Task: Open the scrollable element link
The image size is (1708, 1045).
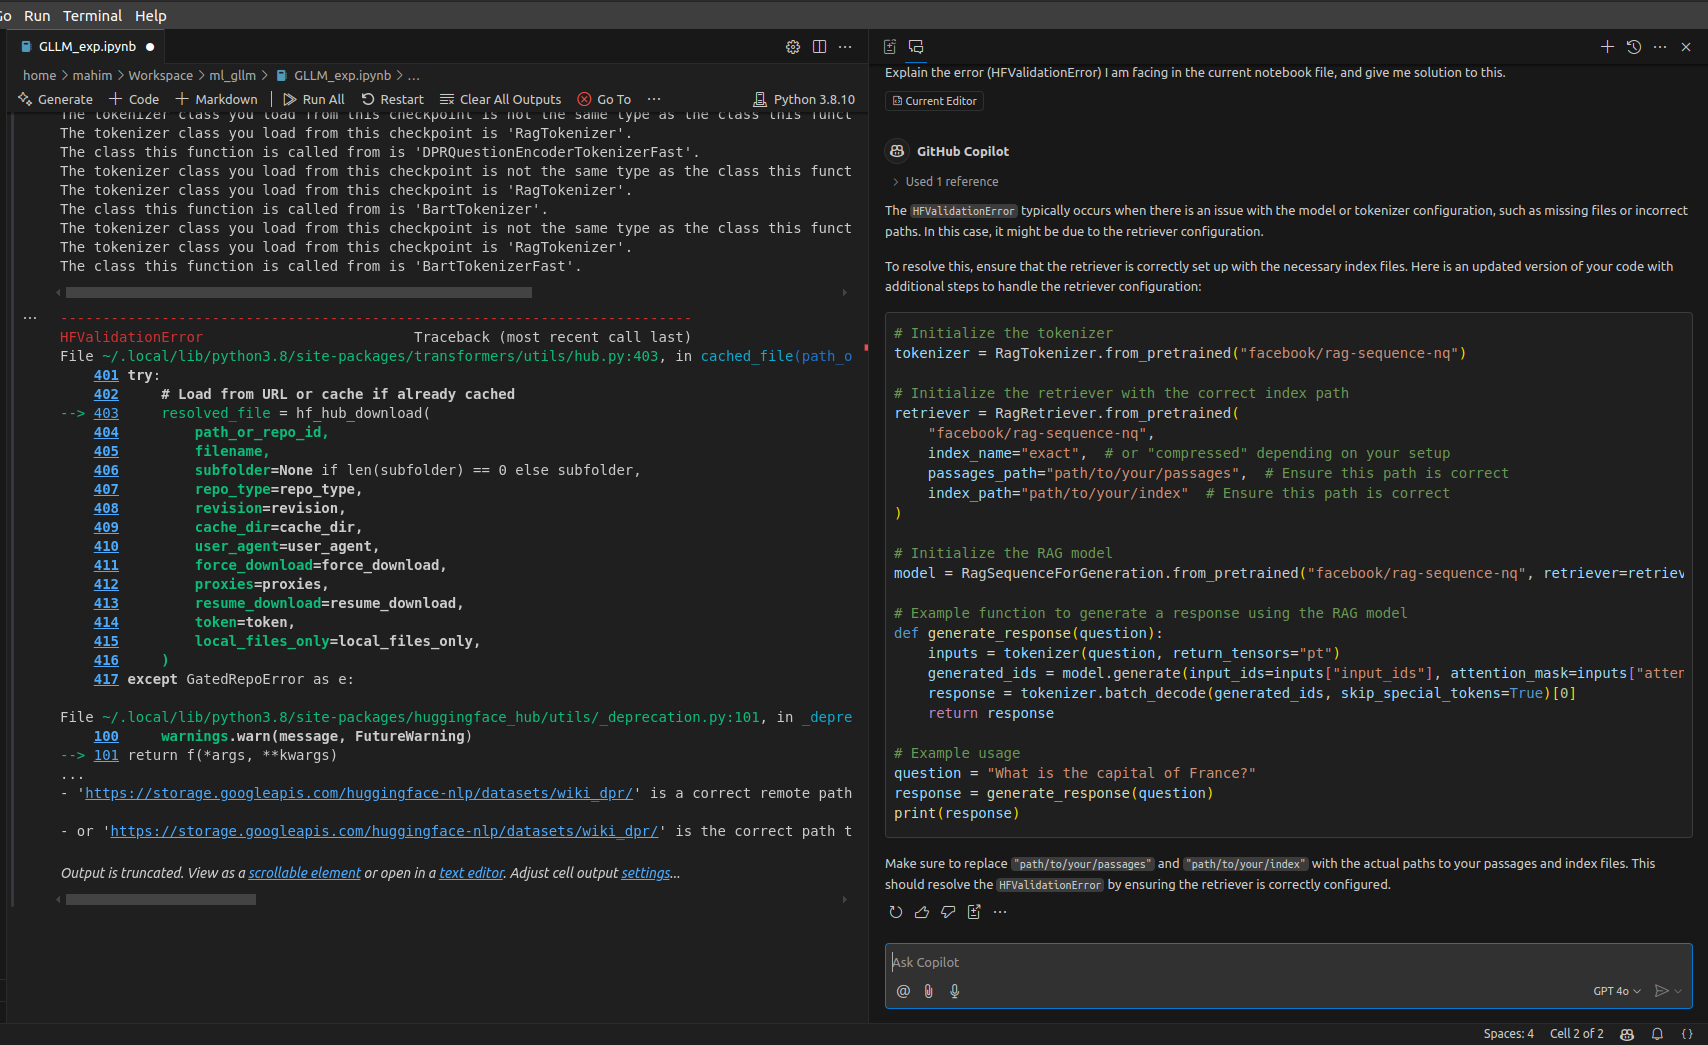Action: coord(304,873)
